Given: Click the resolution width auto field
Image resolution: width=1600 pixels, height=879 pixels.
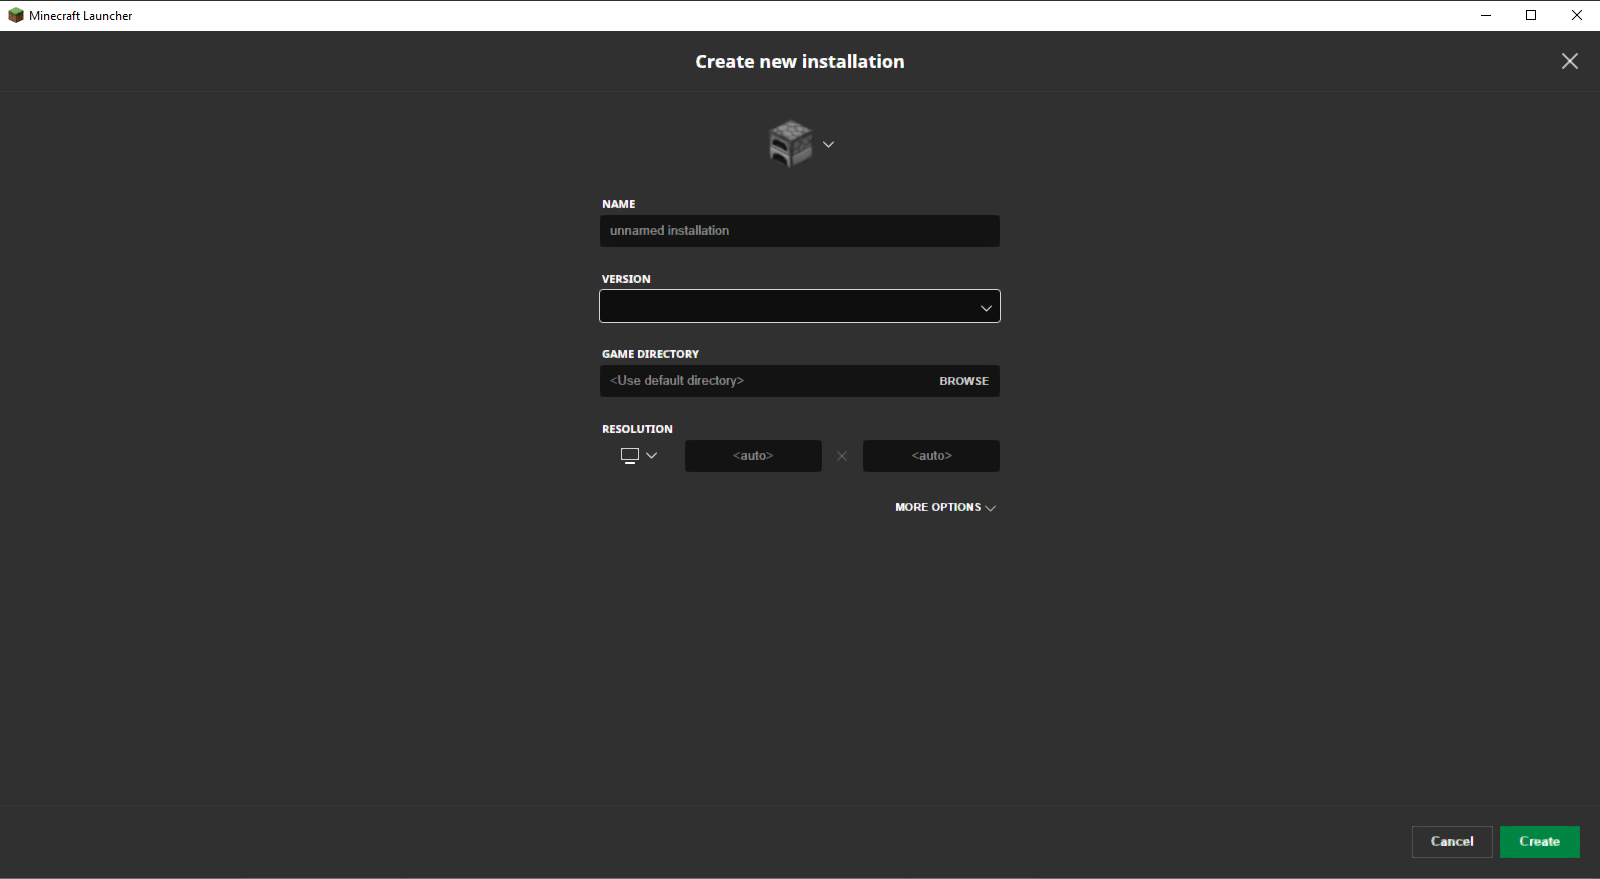Looking at the screenshot, I should pyautogui.click(x=753, y=456).
